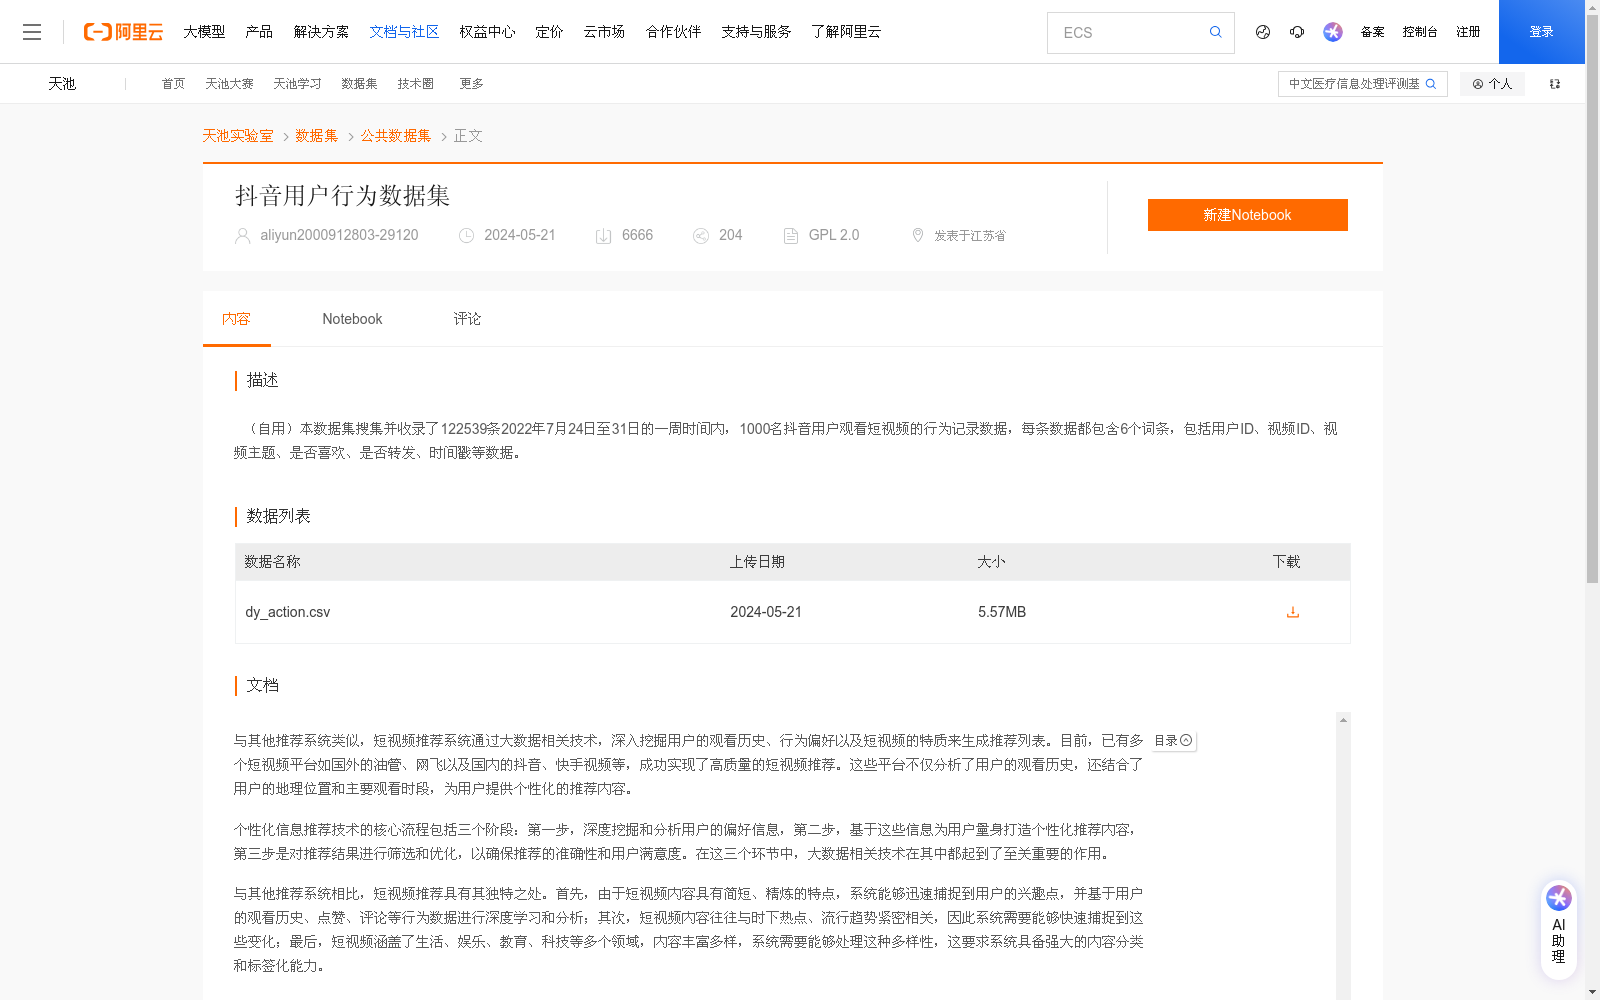1600x1000 pixels.
Task: Open the hamburger menu icon
Action: point(32,31)
